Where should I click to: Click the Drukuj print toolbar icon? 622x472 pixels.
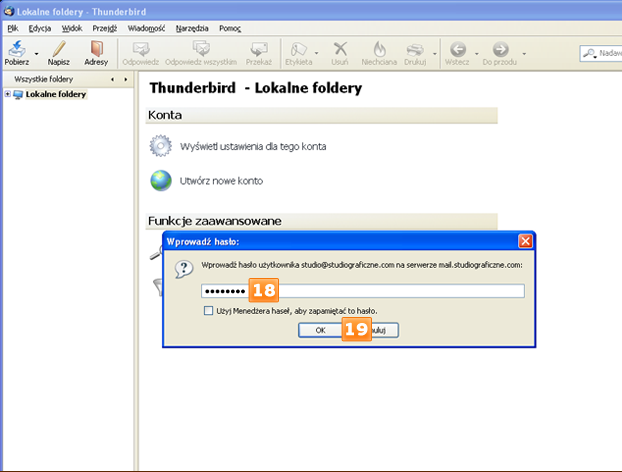415,50
